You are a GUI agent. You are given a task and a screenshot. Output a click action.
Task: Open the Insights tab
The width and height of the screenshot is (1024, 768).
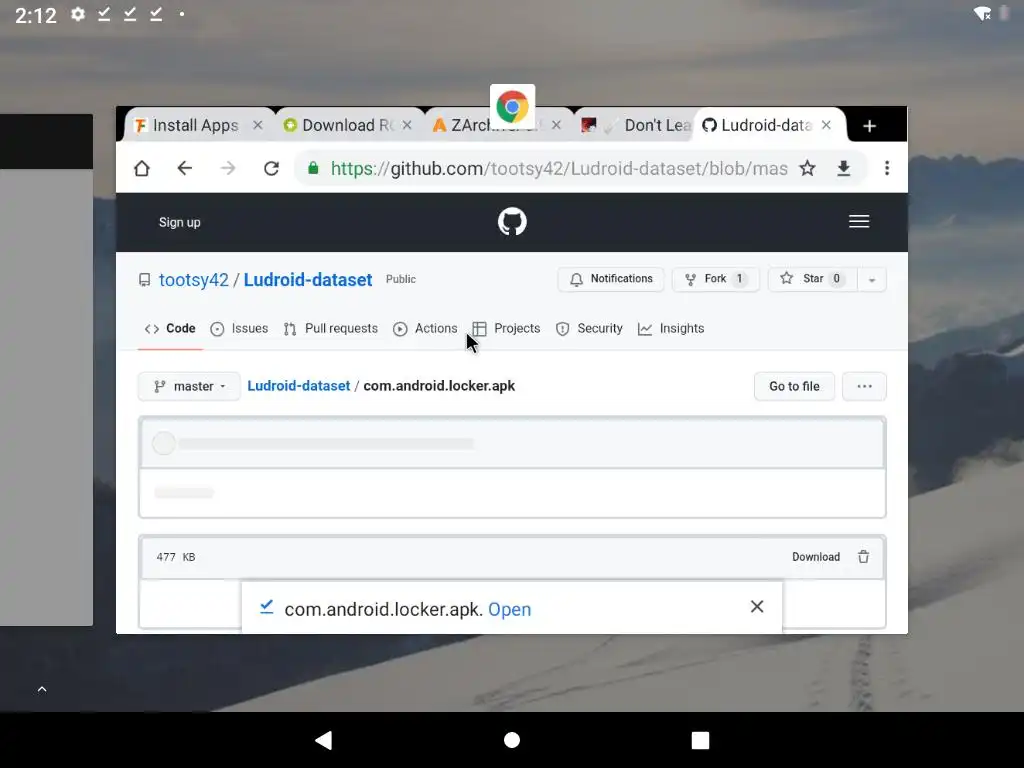pos(671,328)
